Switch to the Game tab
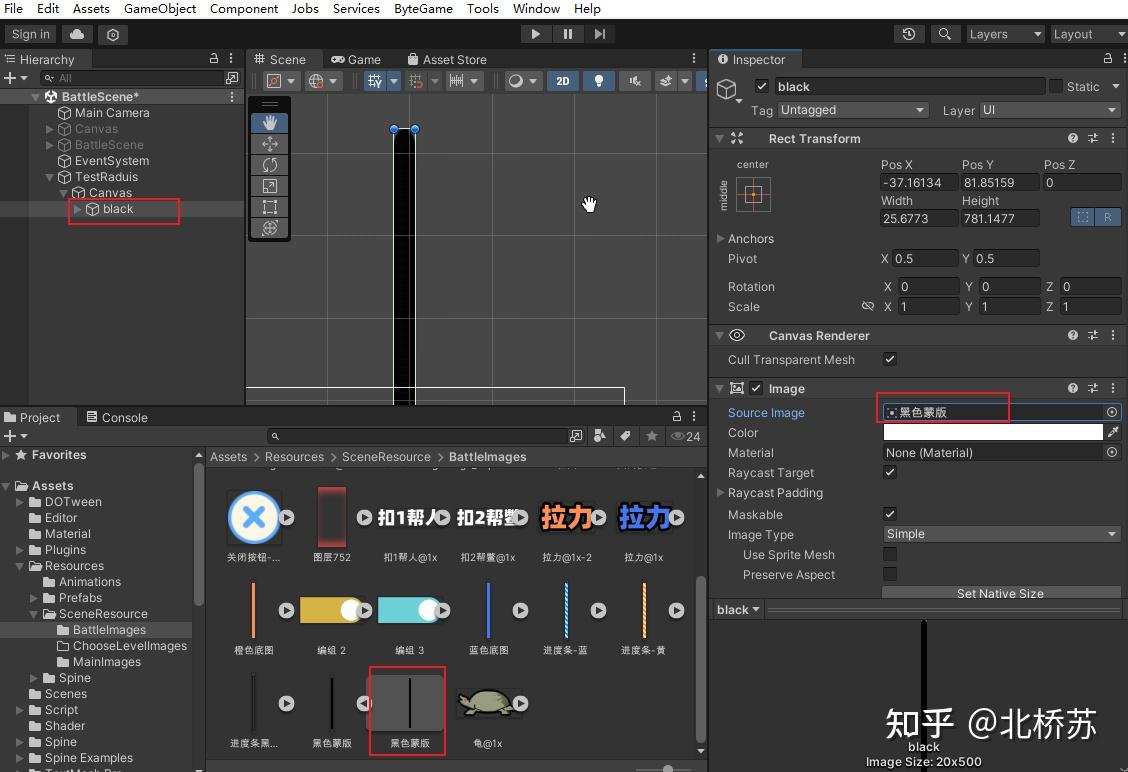 click(356, 59)
